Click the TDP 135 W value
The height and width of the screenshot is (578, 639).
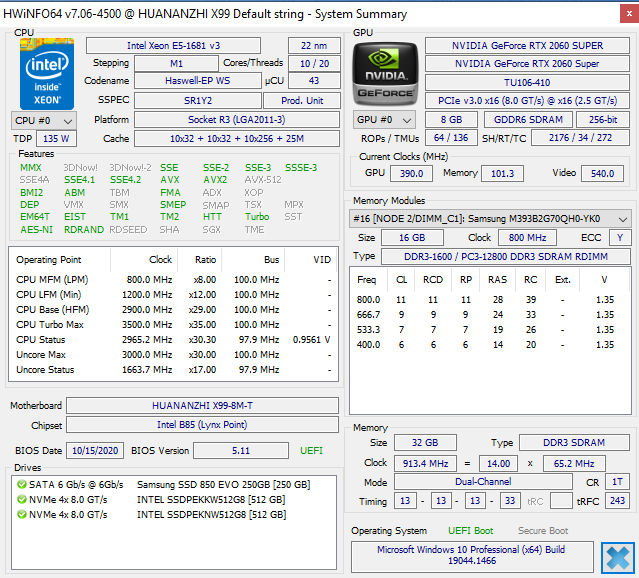(56, 139)
